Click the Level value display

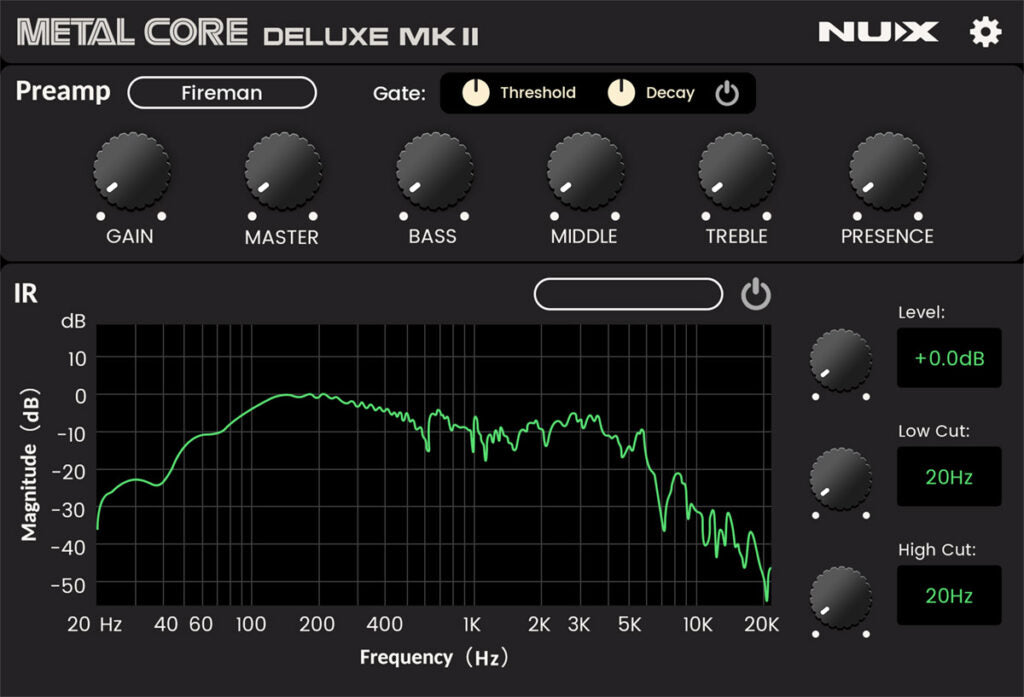click(x=948, y=358)
